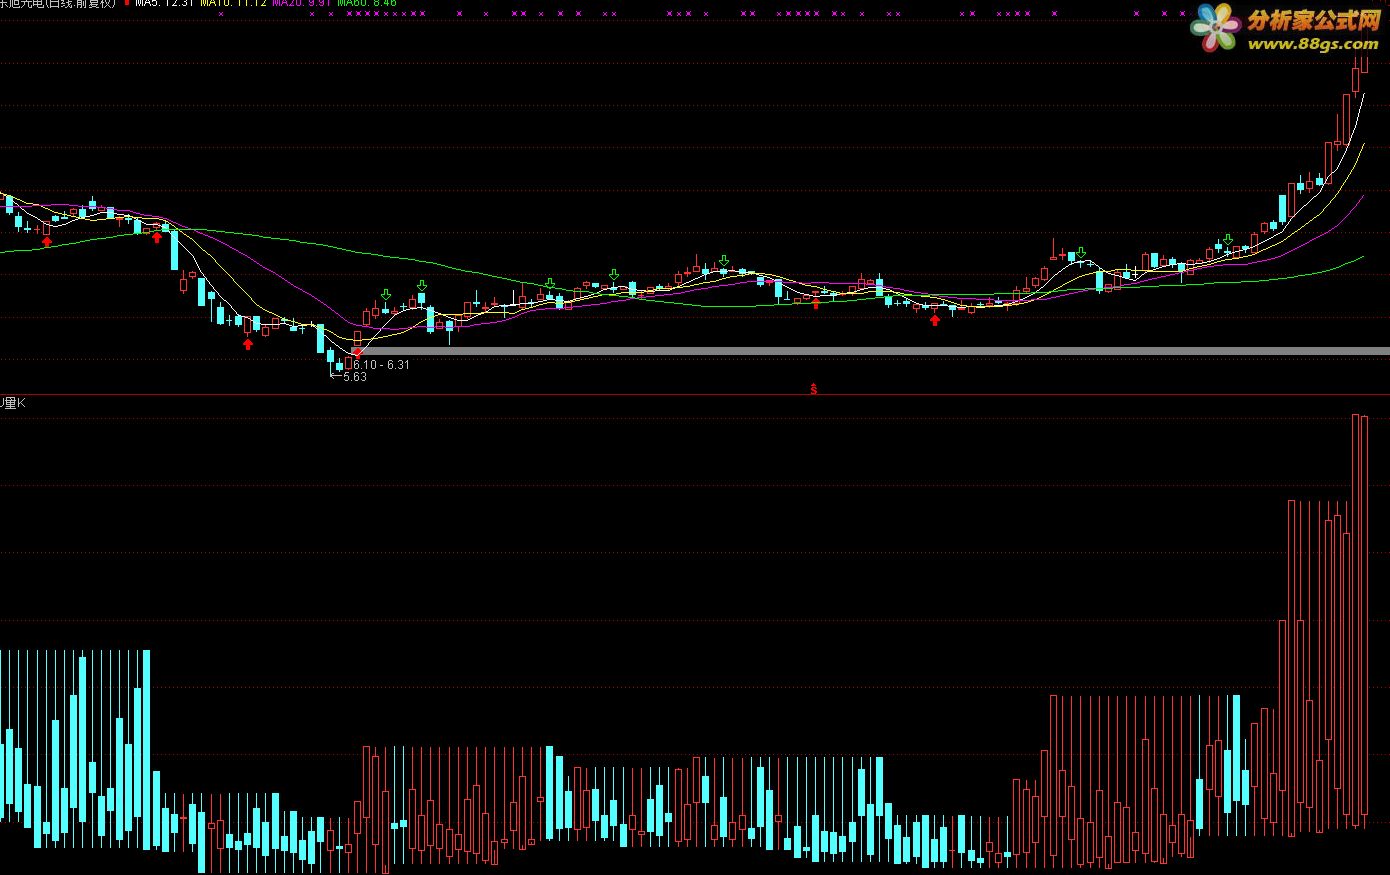Click the rightmost green down-arrow signal
The height and width of the screenshot is (875, 1390).
pos(1228,240)
